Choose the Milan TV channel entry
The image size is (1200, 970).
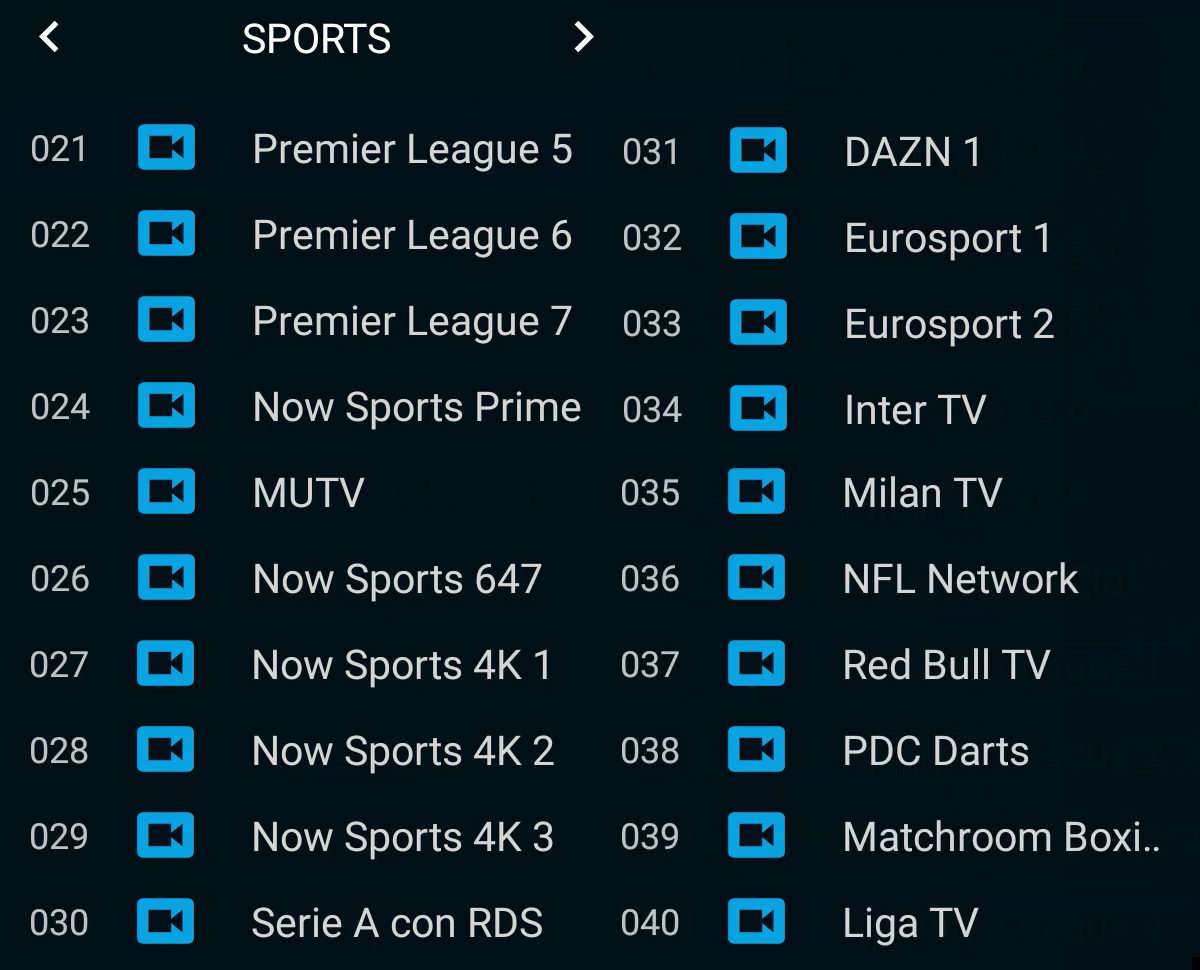tap(920, 492)
